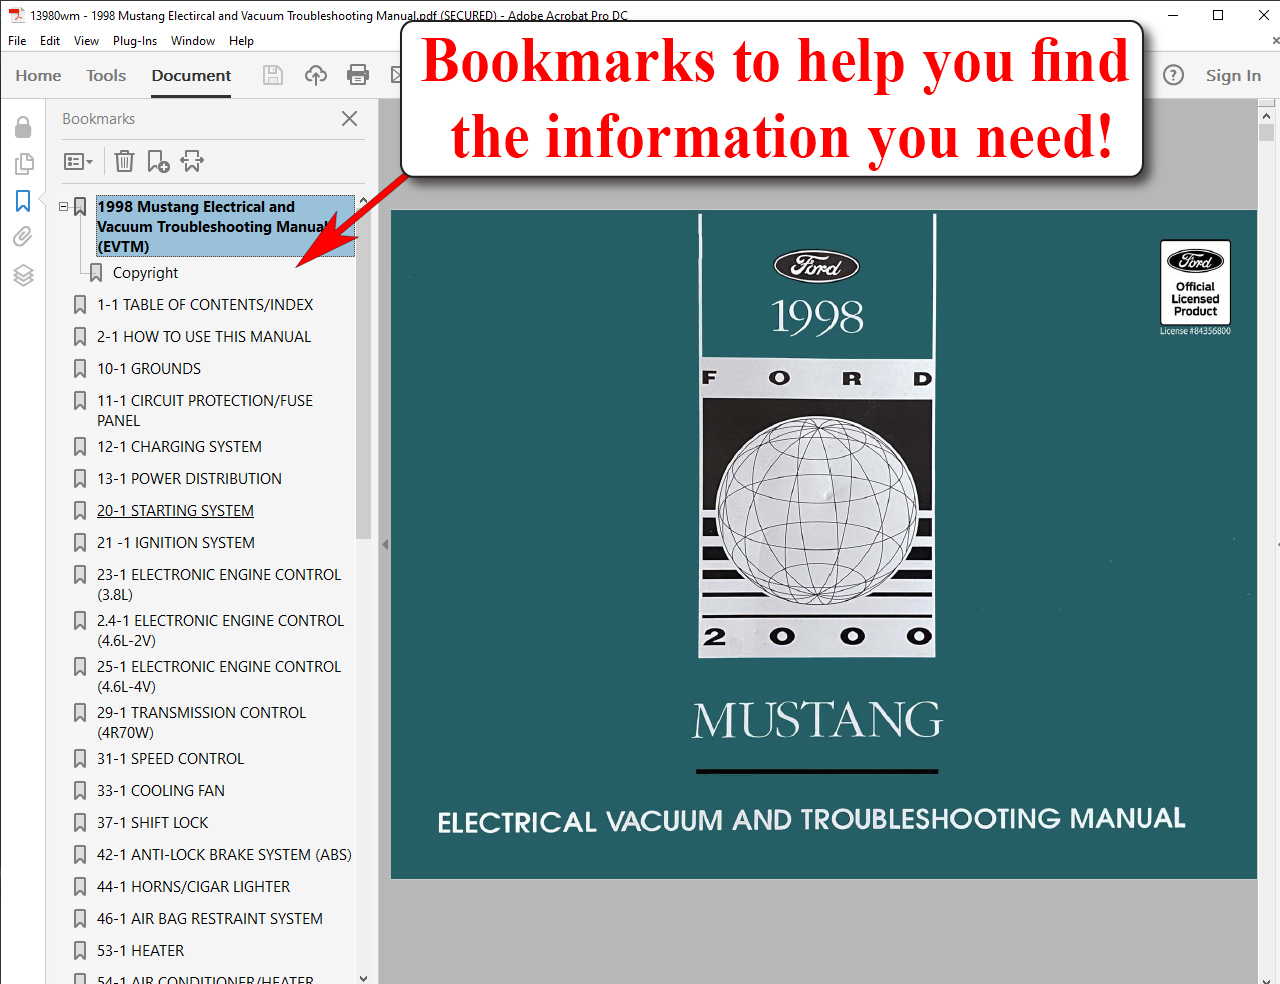1280x984 pixels.
Task: Click document view scroll up arrow
Action: 1266,116
